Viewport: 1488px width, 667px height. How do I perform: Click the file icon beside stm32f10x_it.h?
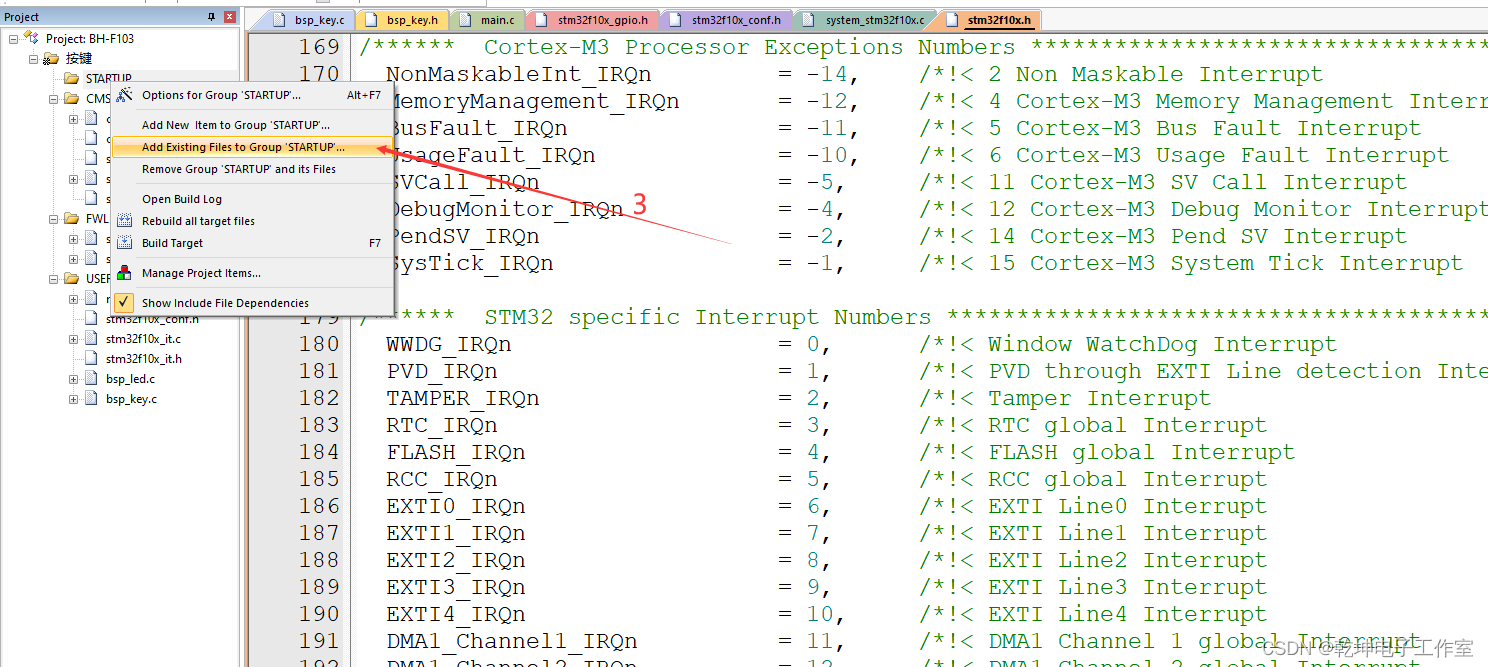pyautogui.click(x=91, y=359)
